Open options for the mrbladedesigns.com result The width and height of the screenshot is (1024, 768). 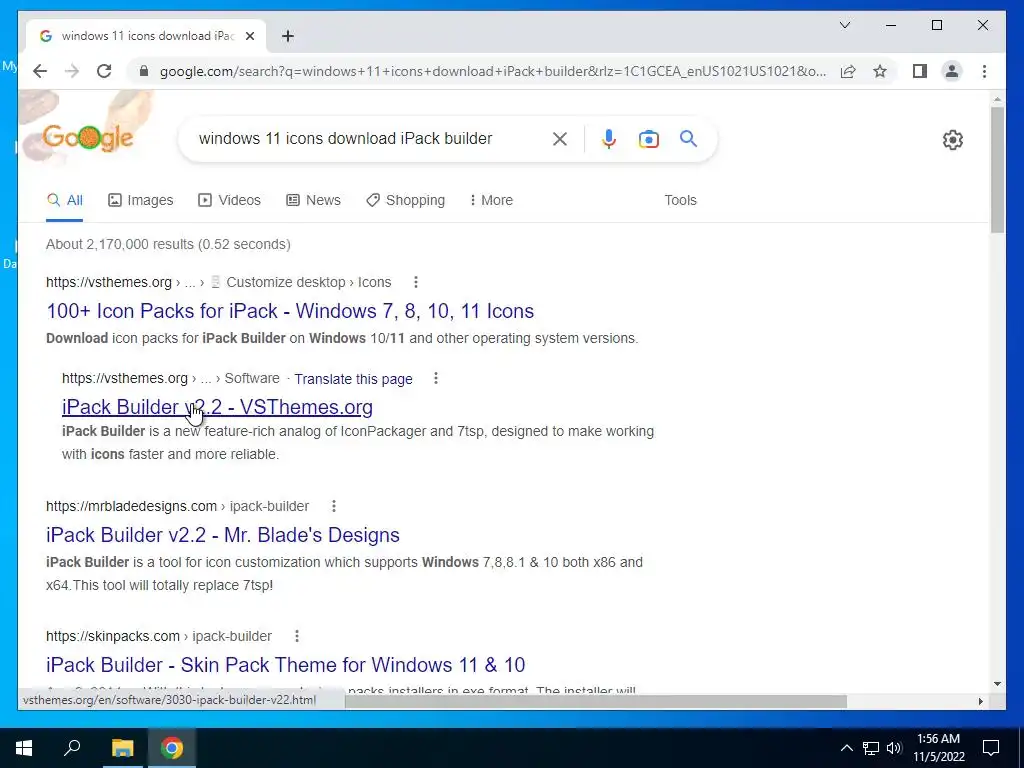click(x=334, y=506)
